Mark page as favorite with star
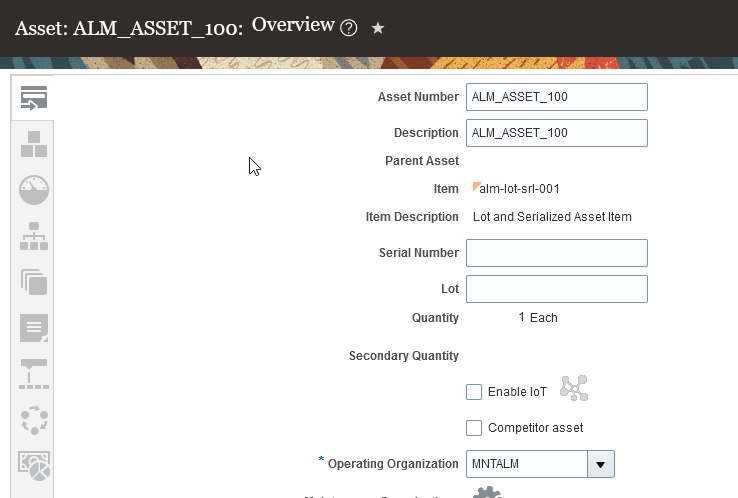Screen dimensions: 738x498 (x=378, y=28)
